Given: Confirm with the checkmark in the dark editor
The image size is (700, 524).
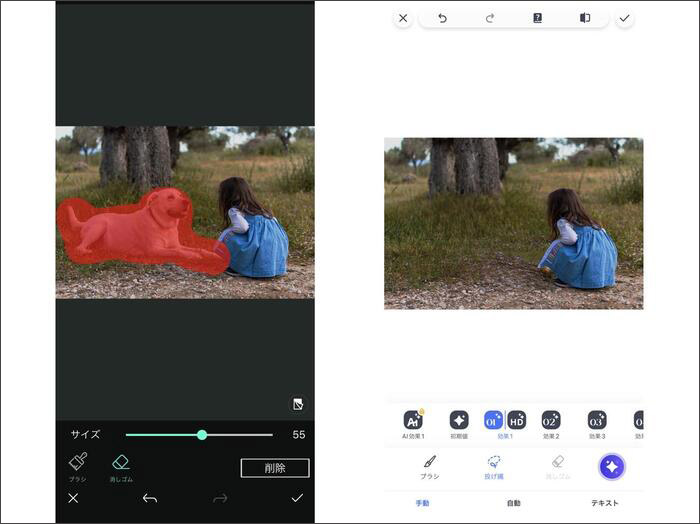Looking at the screenshot, I should click(x=297, y=498).
